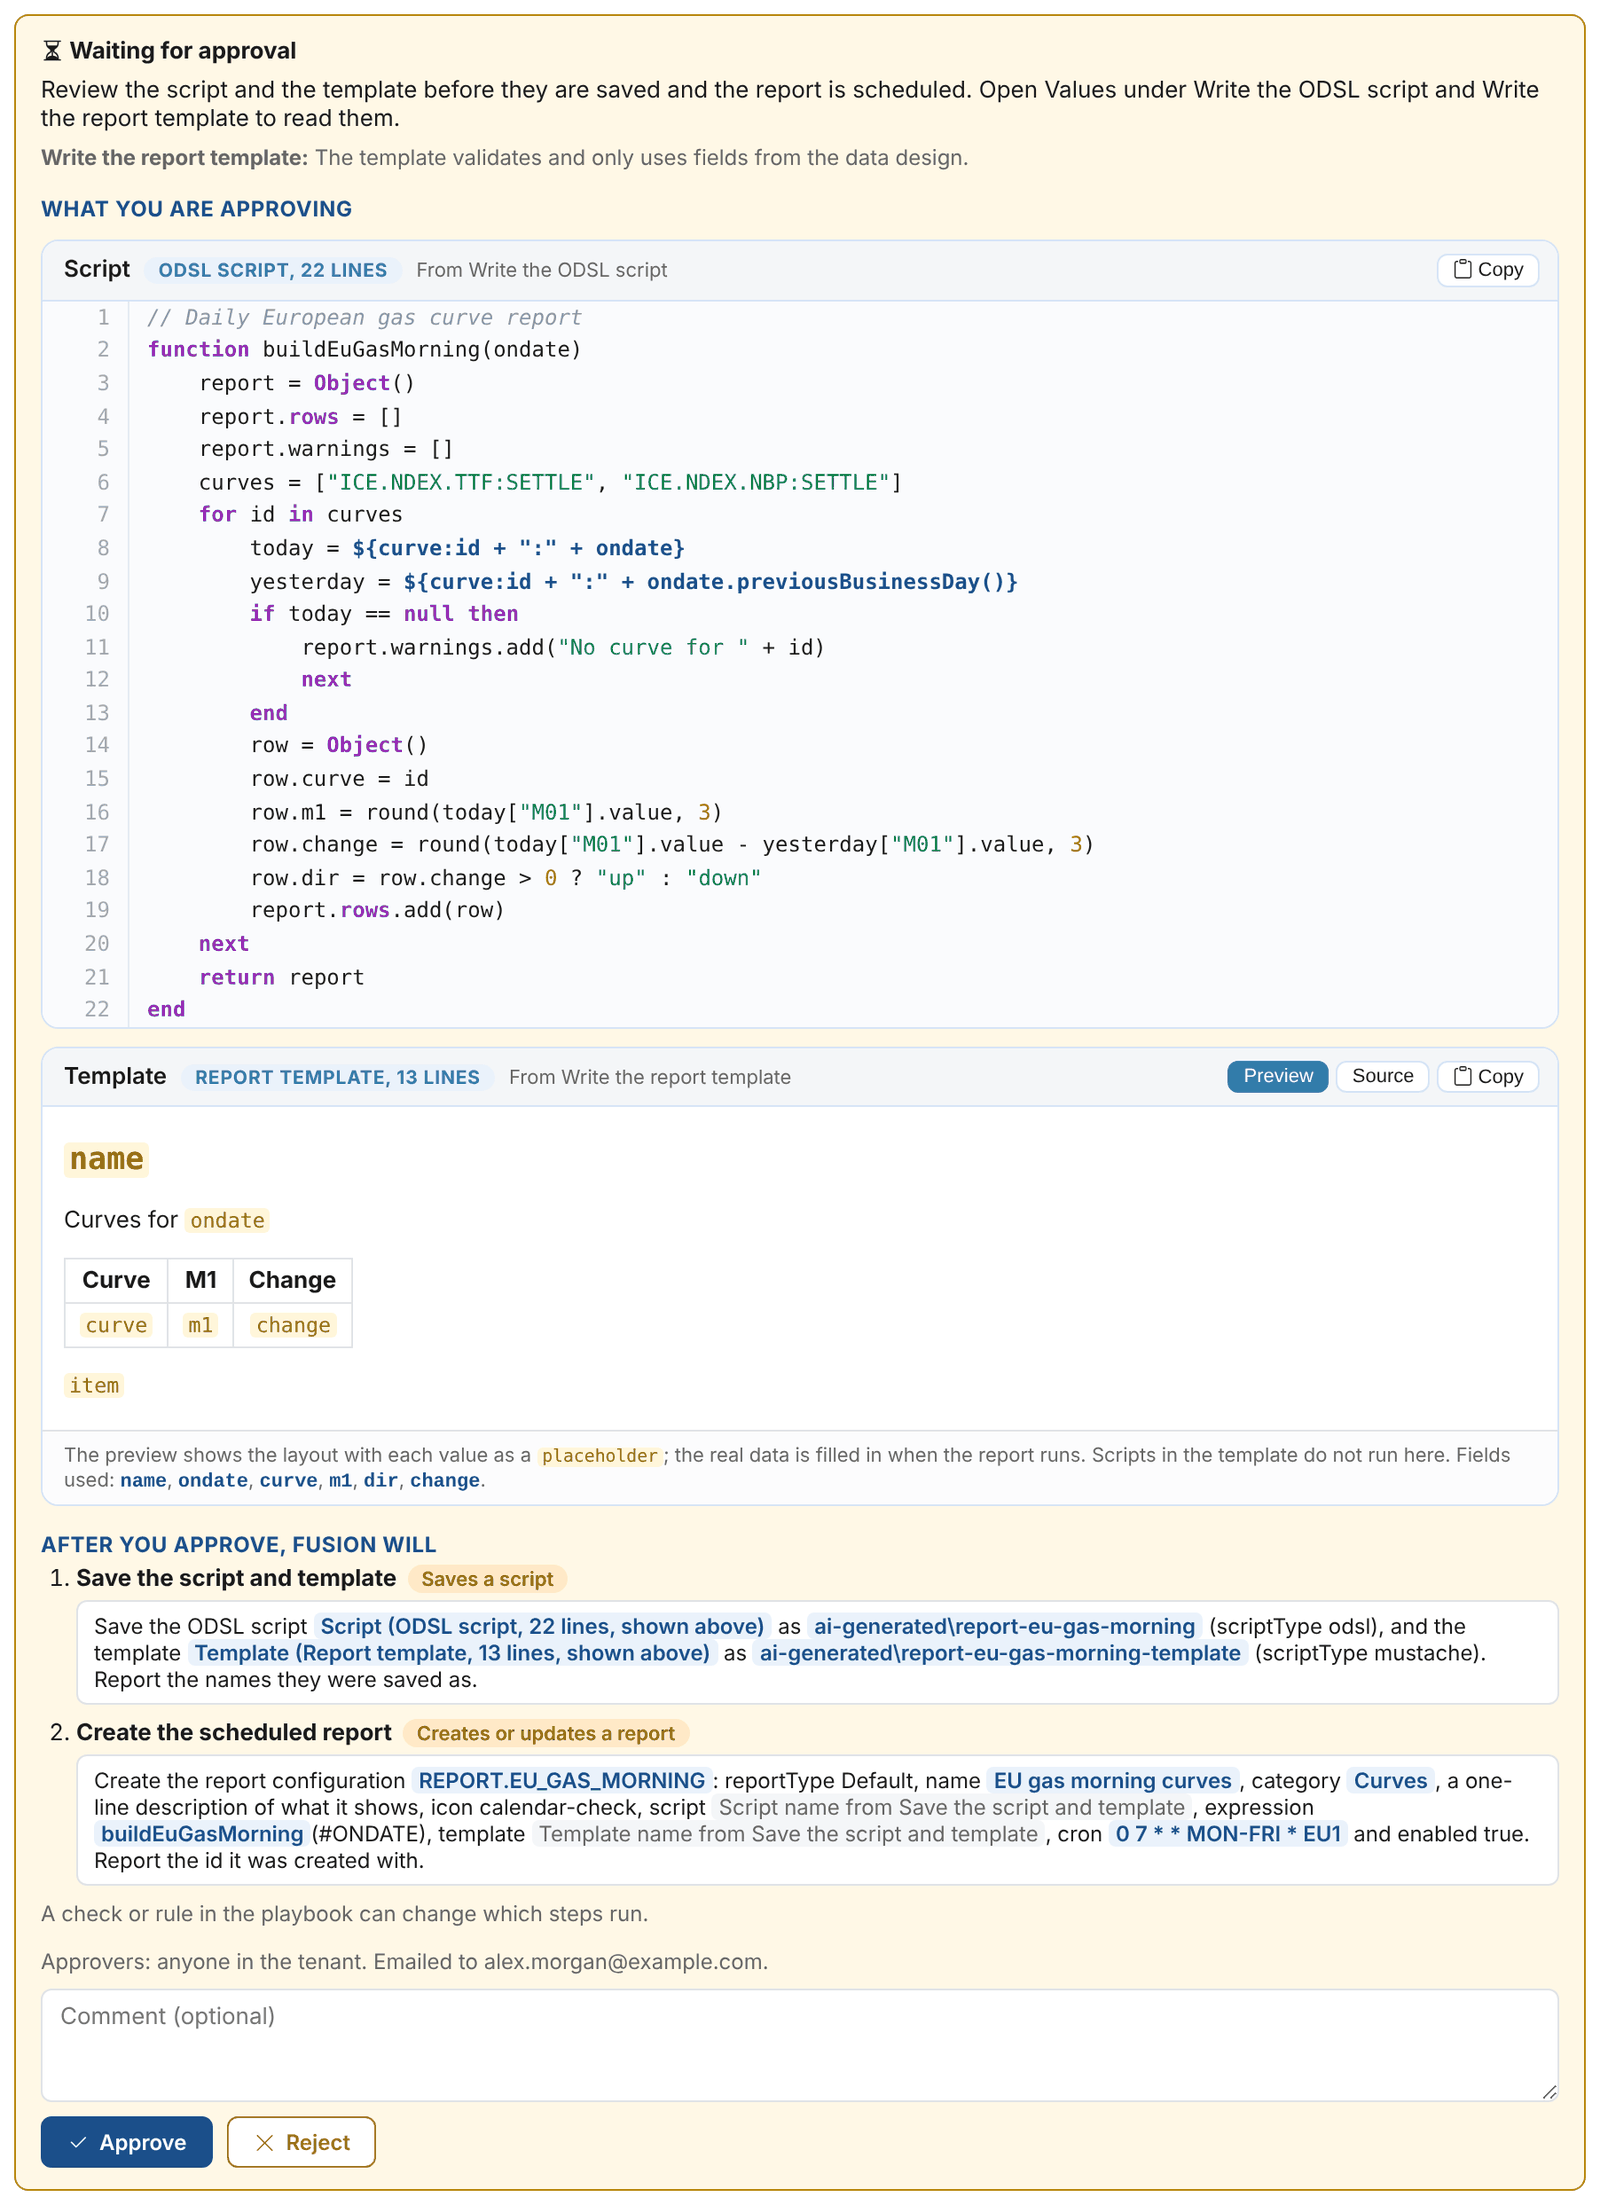Click the buildEuGasMorning expression chip

202,1834
